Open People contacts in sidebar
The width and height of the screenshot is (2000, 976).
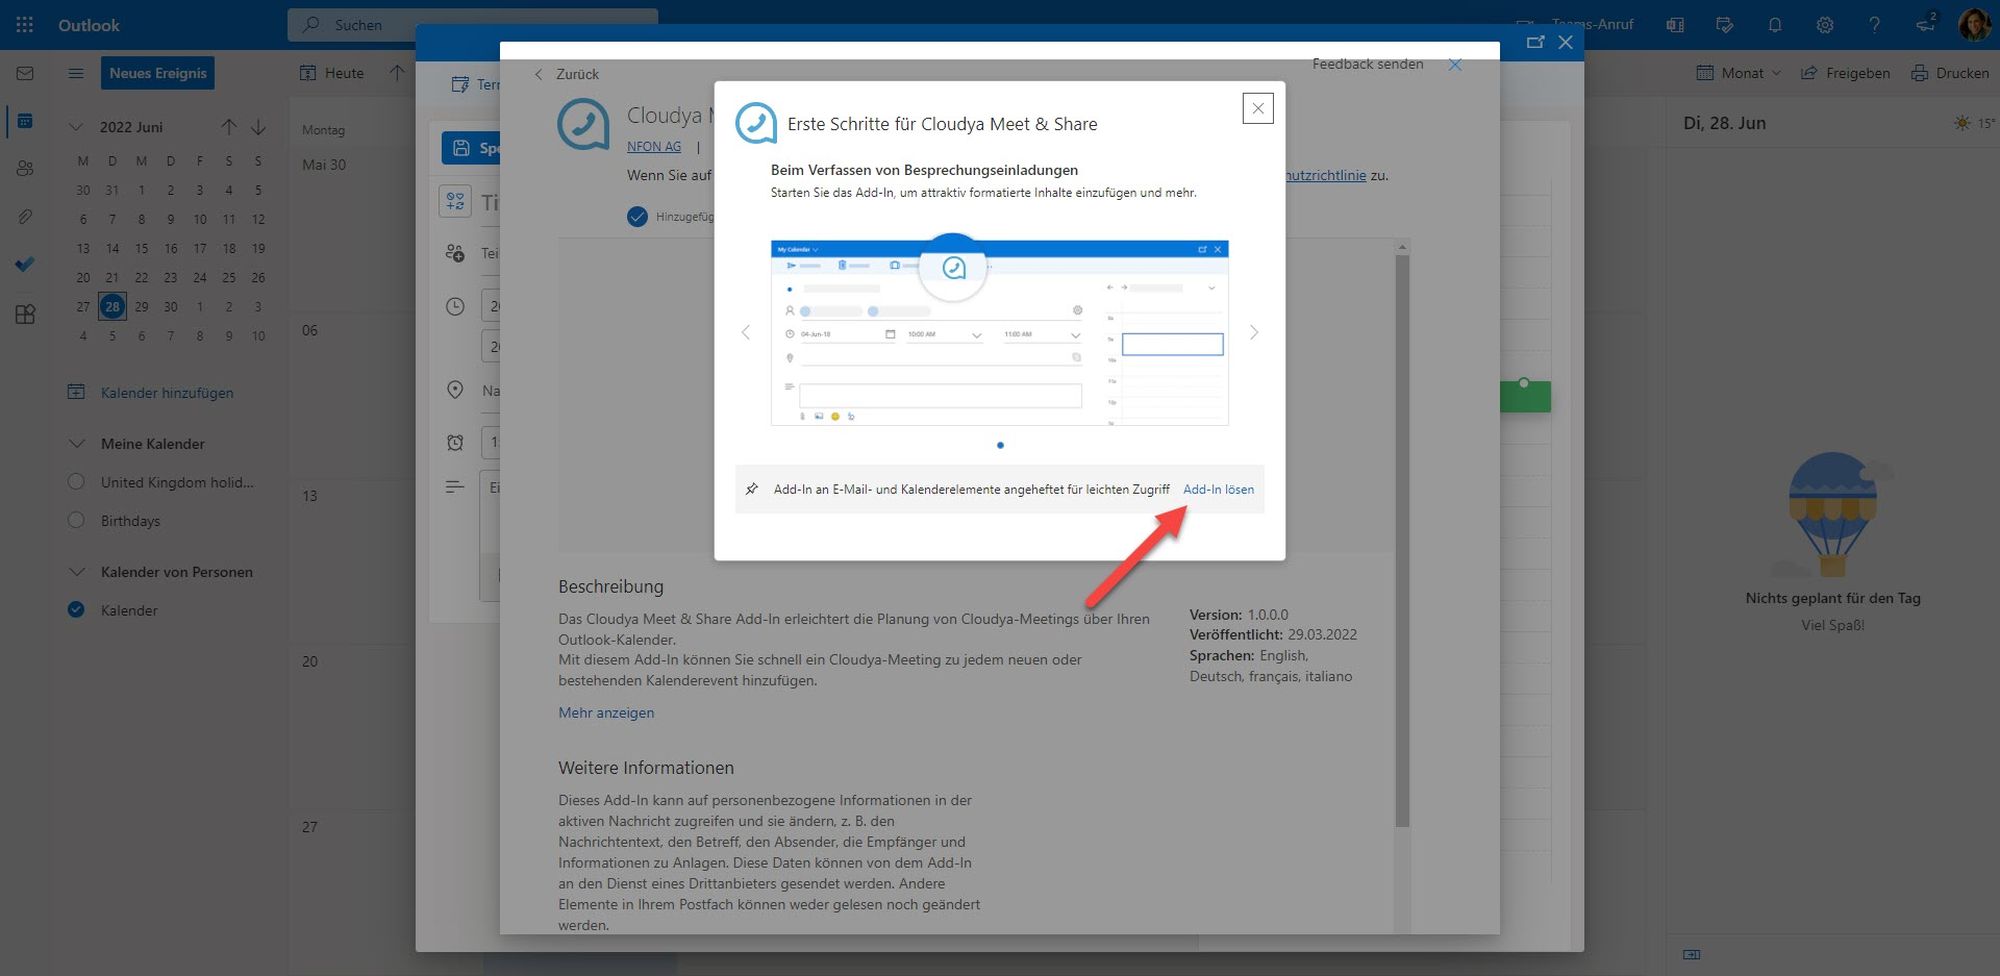pyautogui.click(x=25, y=168)
